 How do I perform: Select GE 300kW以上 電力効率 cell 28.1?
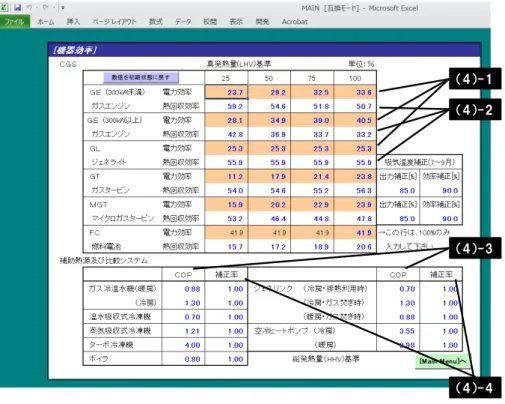coord(226,120)
